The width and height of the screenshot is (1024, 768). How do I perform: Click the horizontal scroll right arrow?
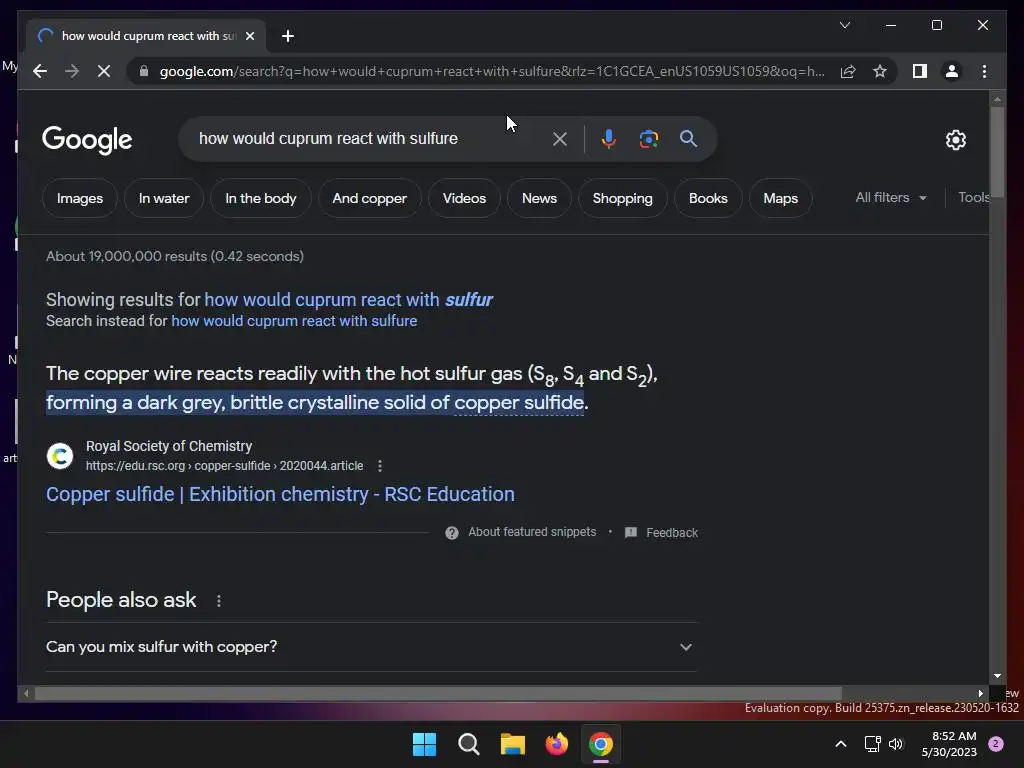click(980, 694)
